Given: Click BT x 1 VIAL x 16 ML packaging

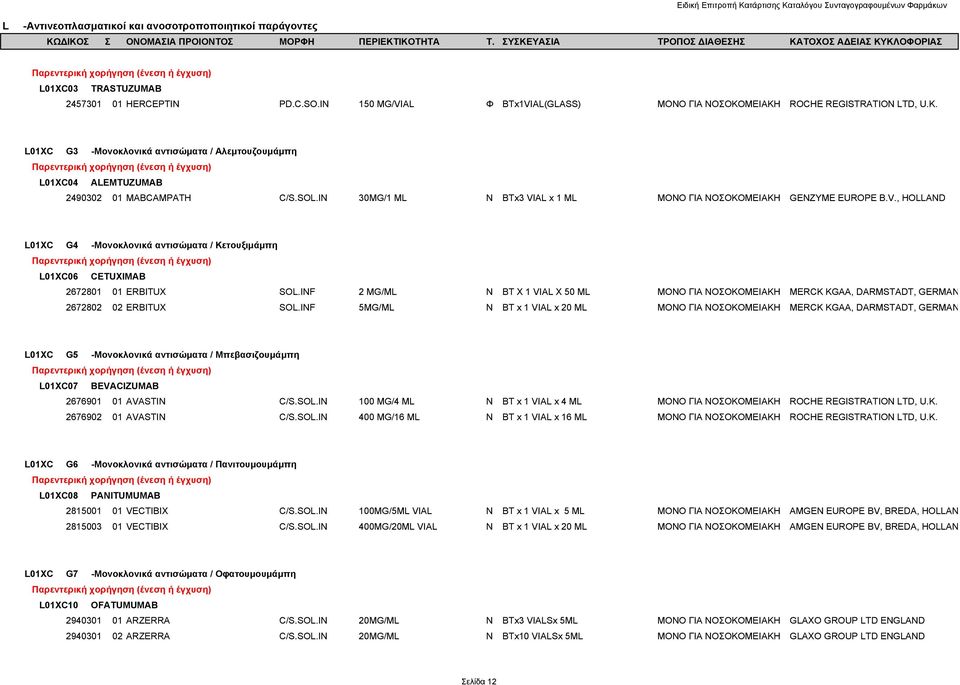Looking at the screenshot, I should pyautogui.click(x=544, y=417).
